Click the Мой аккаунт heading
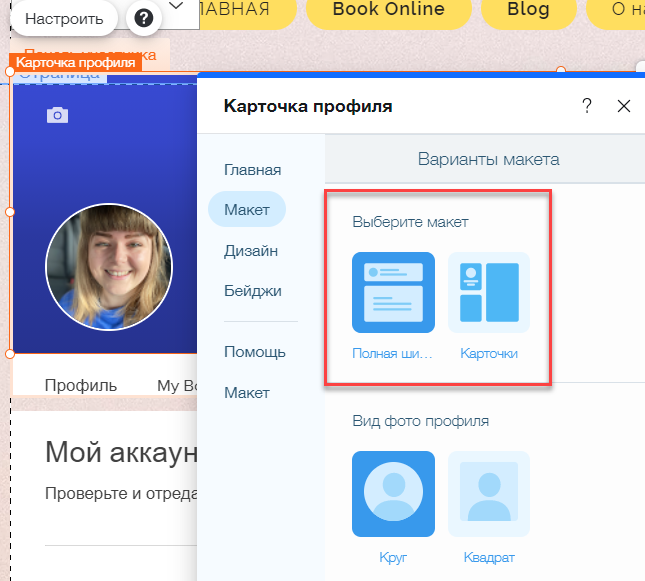Image resolution: width=645 pixels, height=581 pixels. 121,452
